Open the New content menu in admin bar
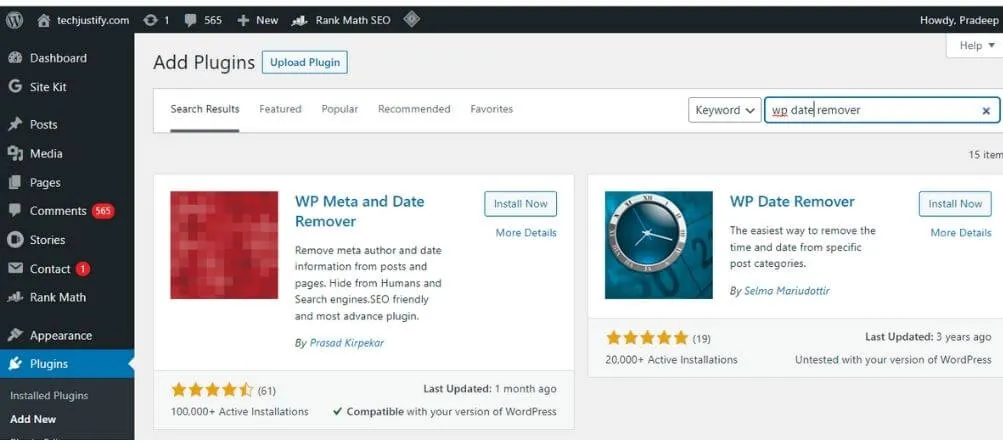The height and width of the screenshot is (445, 1003). (x=258, y=20)
